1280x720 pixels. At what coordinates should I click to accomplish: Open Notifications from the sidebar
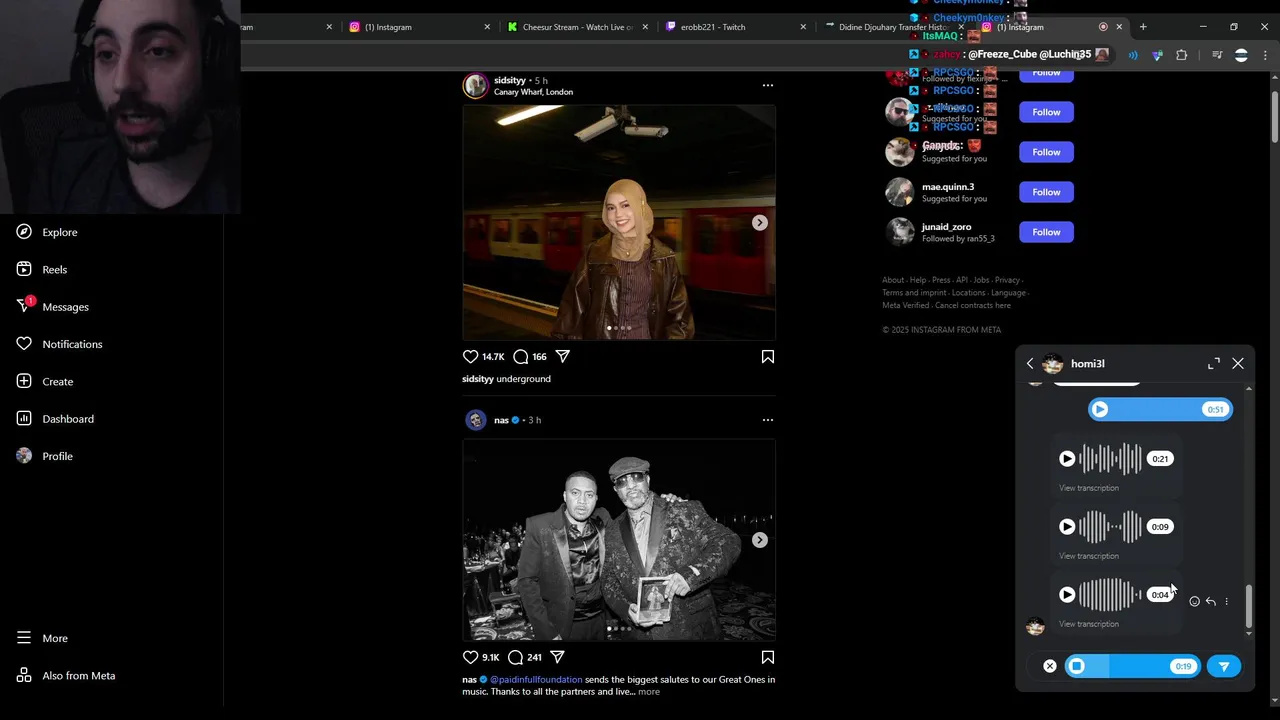(x=60, y=344)
